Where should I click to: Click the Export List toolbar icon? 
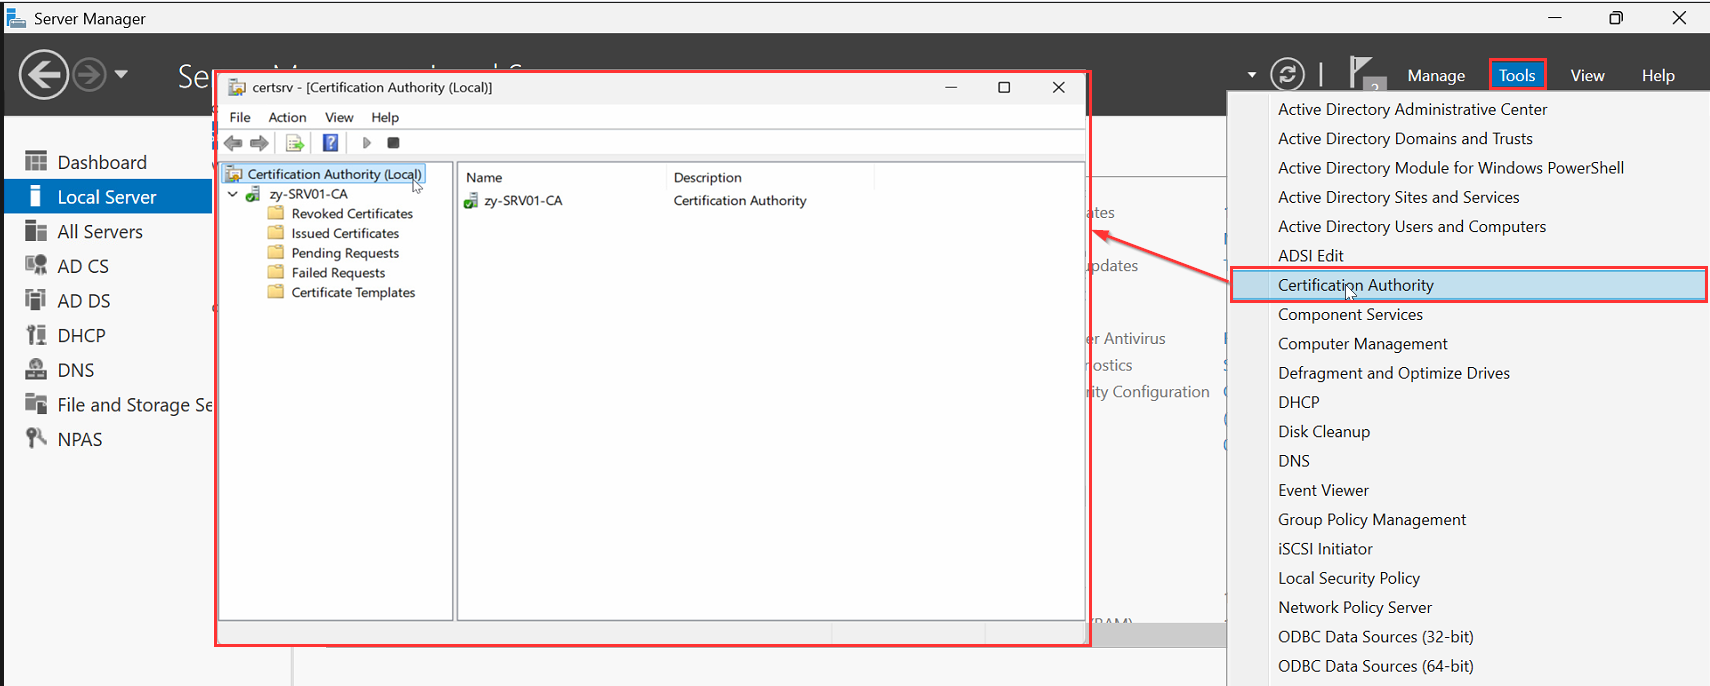click(x=294, y=143)
